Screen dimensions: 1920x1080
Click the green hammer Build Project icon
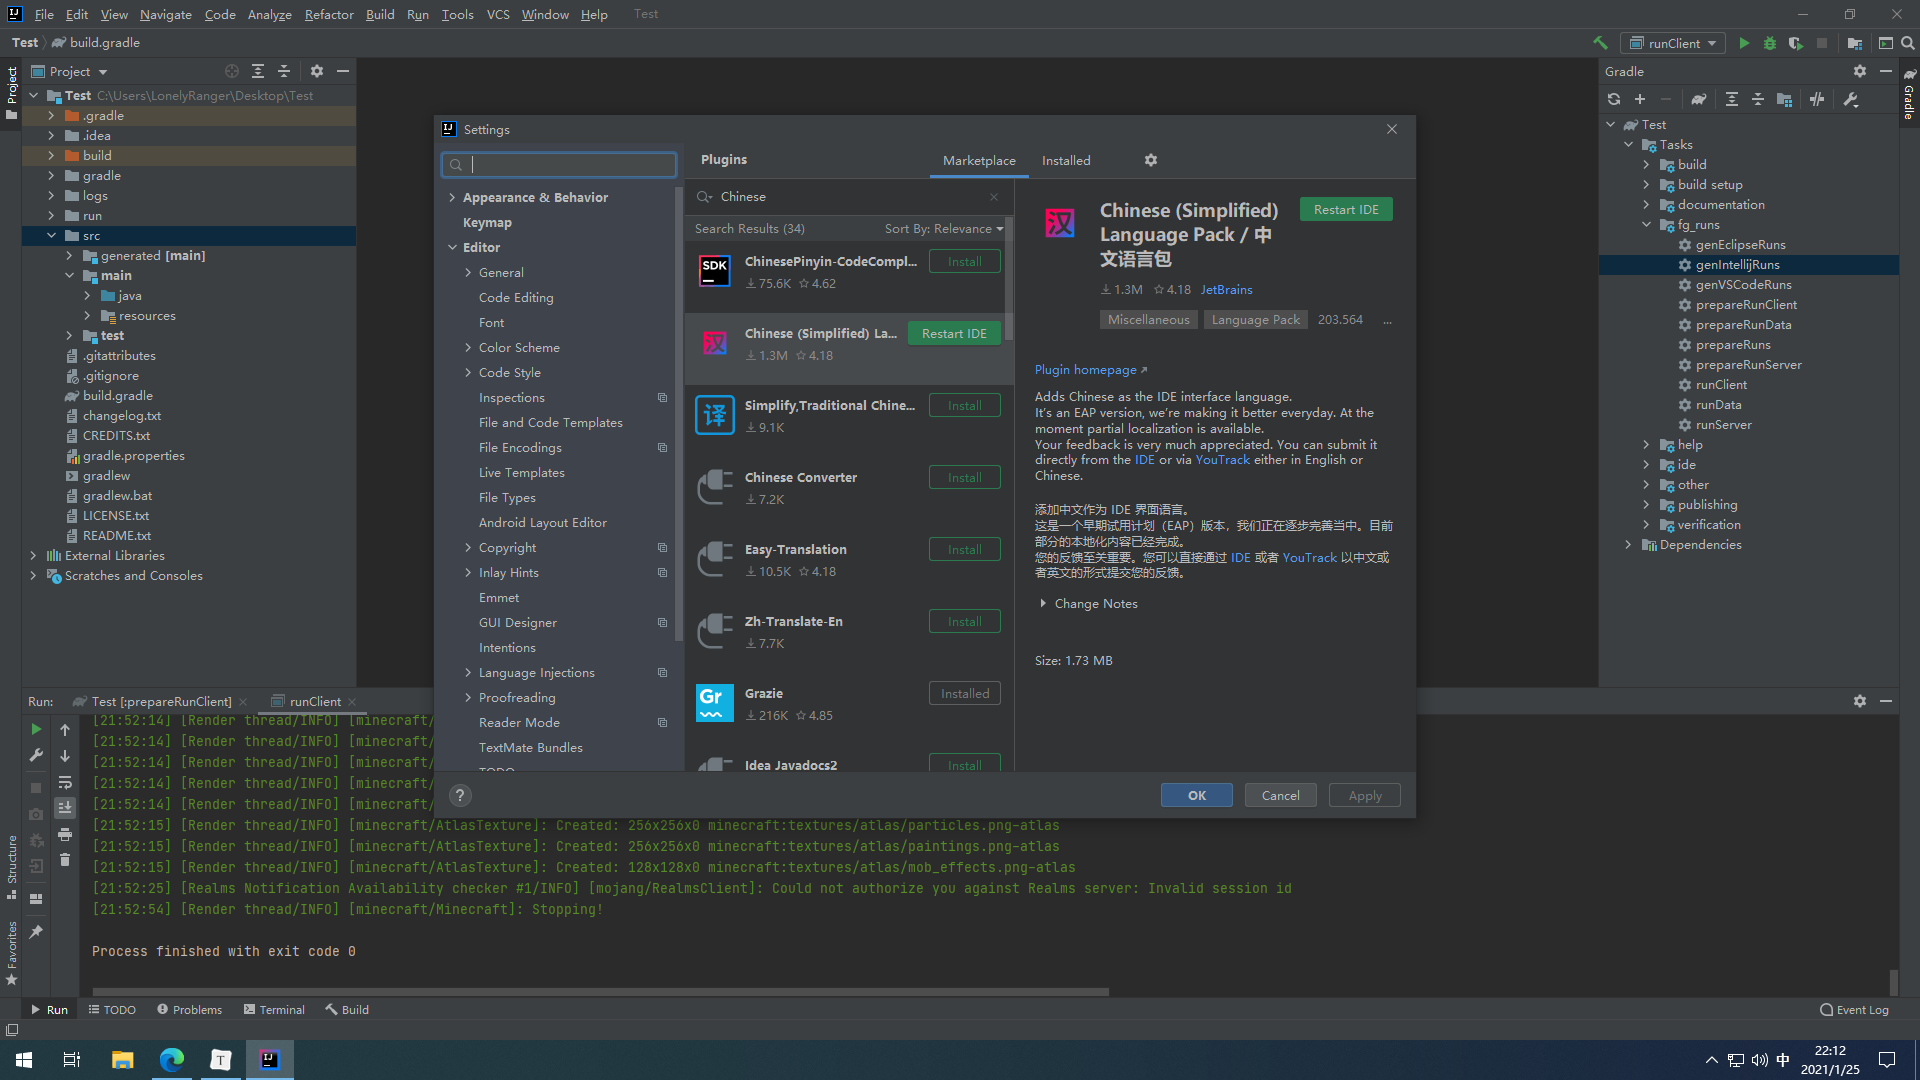(x=1600, y=43)
